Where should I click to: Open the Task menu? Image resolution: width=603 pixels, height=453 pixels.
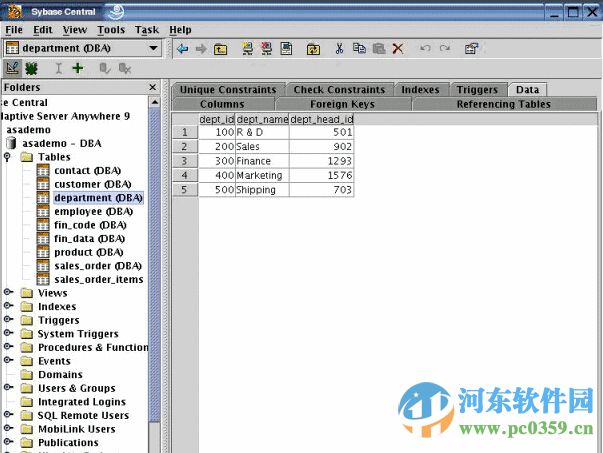pos(147,30)
